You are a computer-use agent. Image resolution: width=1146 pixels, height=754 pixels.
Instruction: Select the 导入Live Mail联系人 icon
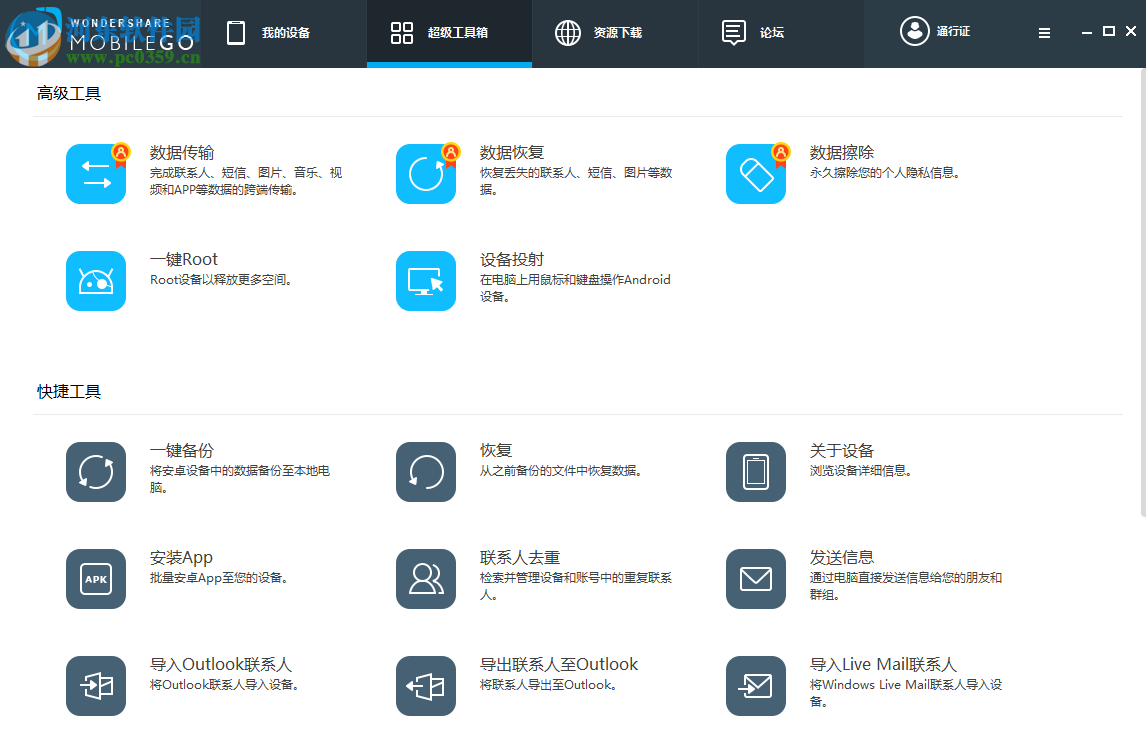pos(756,686)
